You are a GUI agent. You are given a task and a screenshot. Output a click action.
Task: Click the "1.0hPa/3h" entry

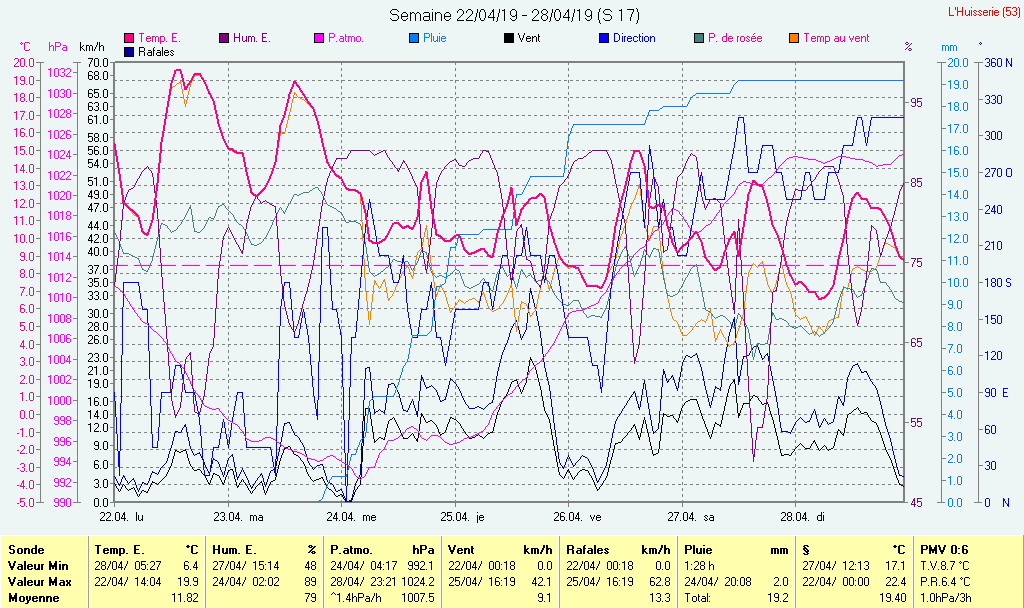[946, 598]
